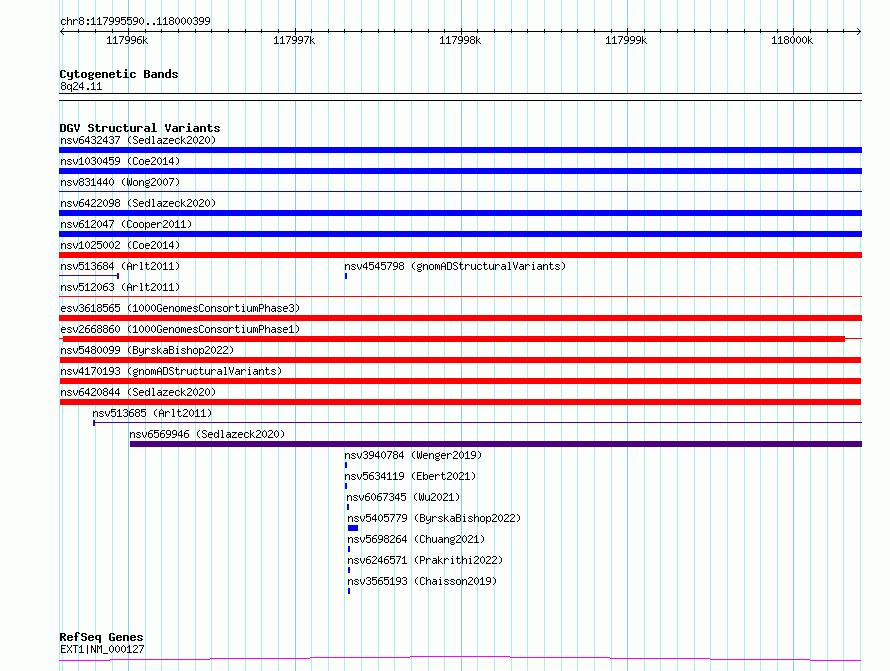Click the thin purple line of nsv513685
Image resolution: width=890 pixels, height=671 pixels.
477,423
